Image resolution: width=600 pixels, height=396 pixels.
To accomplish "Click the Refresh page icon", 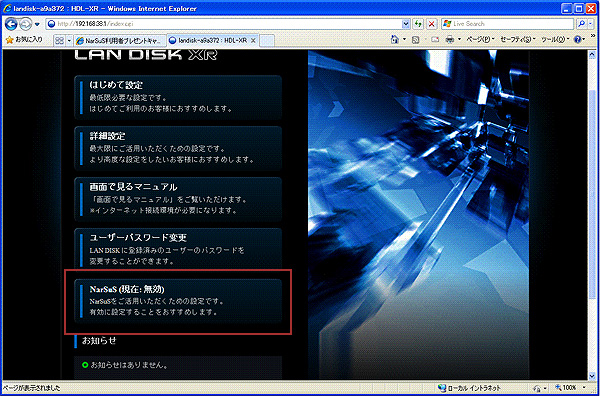I will coord(419,24).
